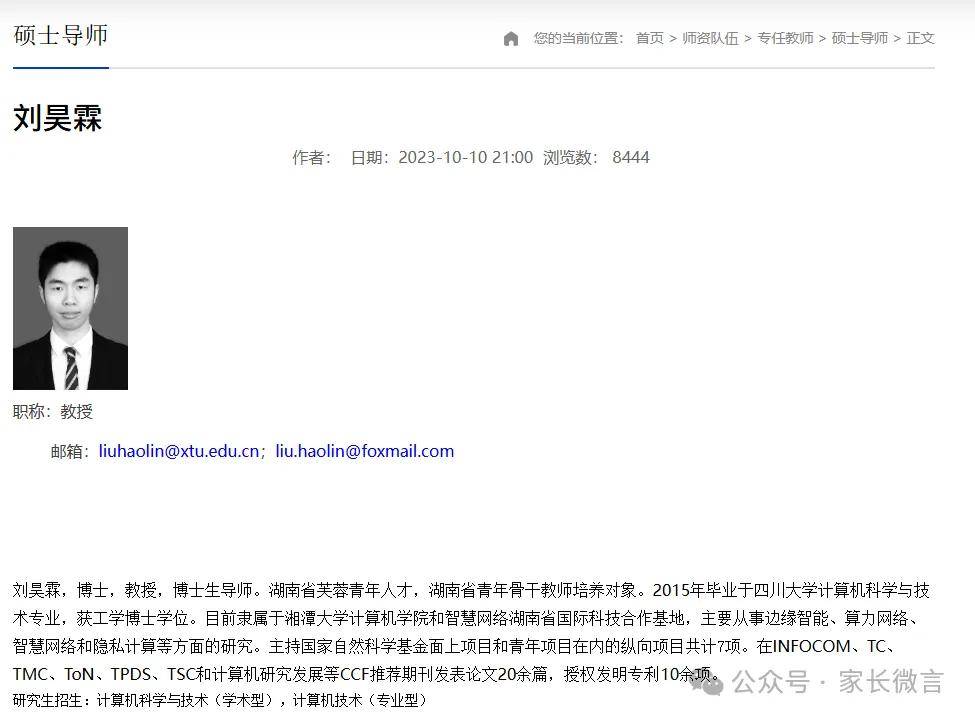The image size is (975, 720).
Task: Click the 硕士导师 section heading
Action: 60,36
